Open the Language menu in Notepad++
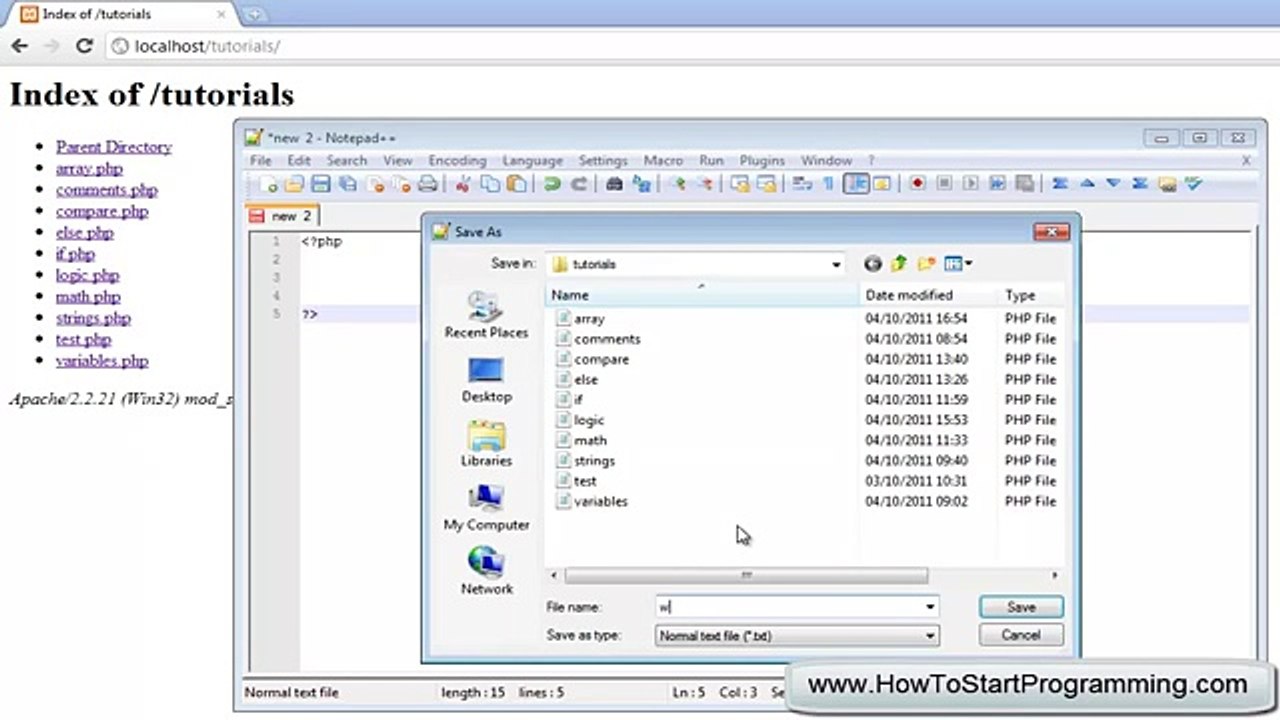 coord(532,160)
